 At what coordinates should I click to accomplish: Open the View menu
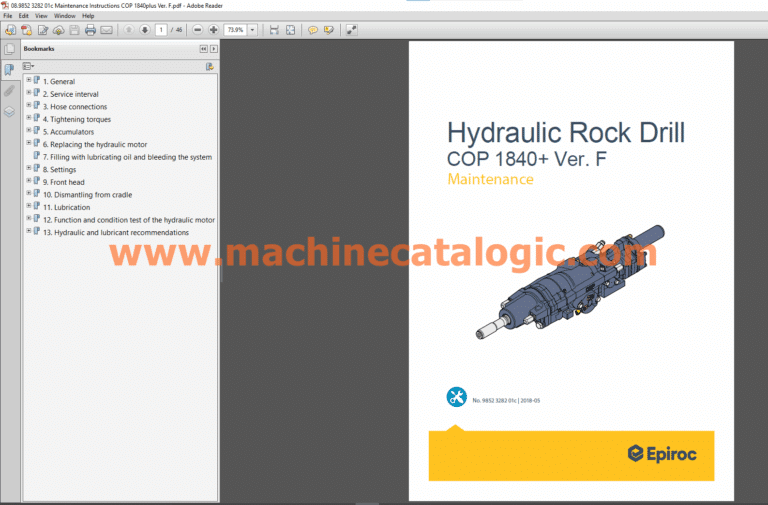pyautogui.click(x=41, y=16)
